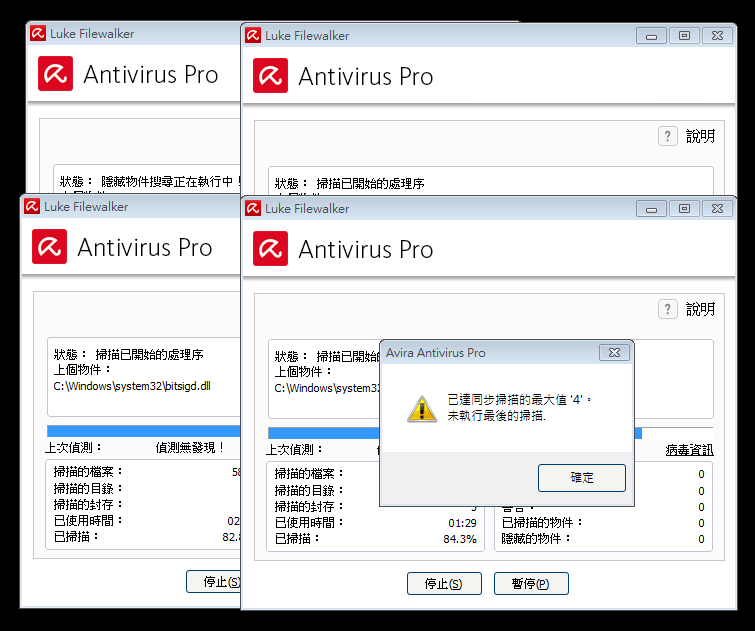Viewport: 755px width, 631px height.
Task: Minimize the upper-right Luke Filewalker window
Action: tap(653, 35)
